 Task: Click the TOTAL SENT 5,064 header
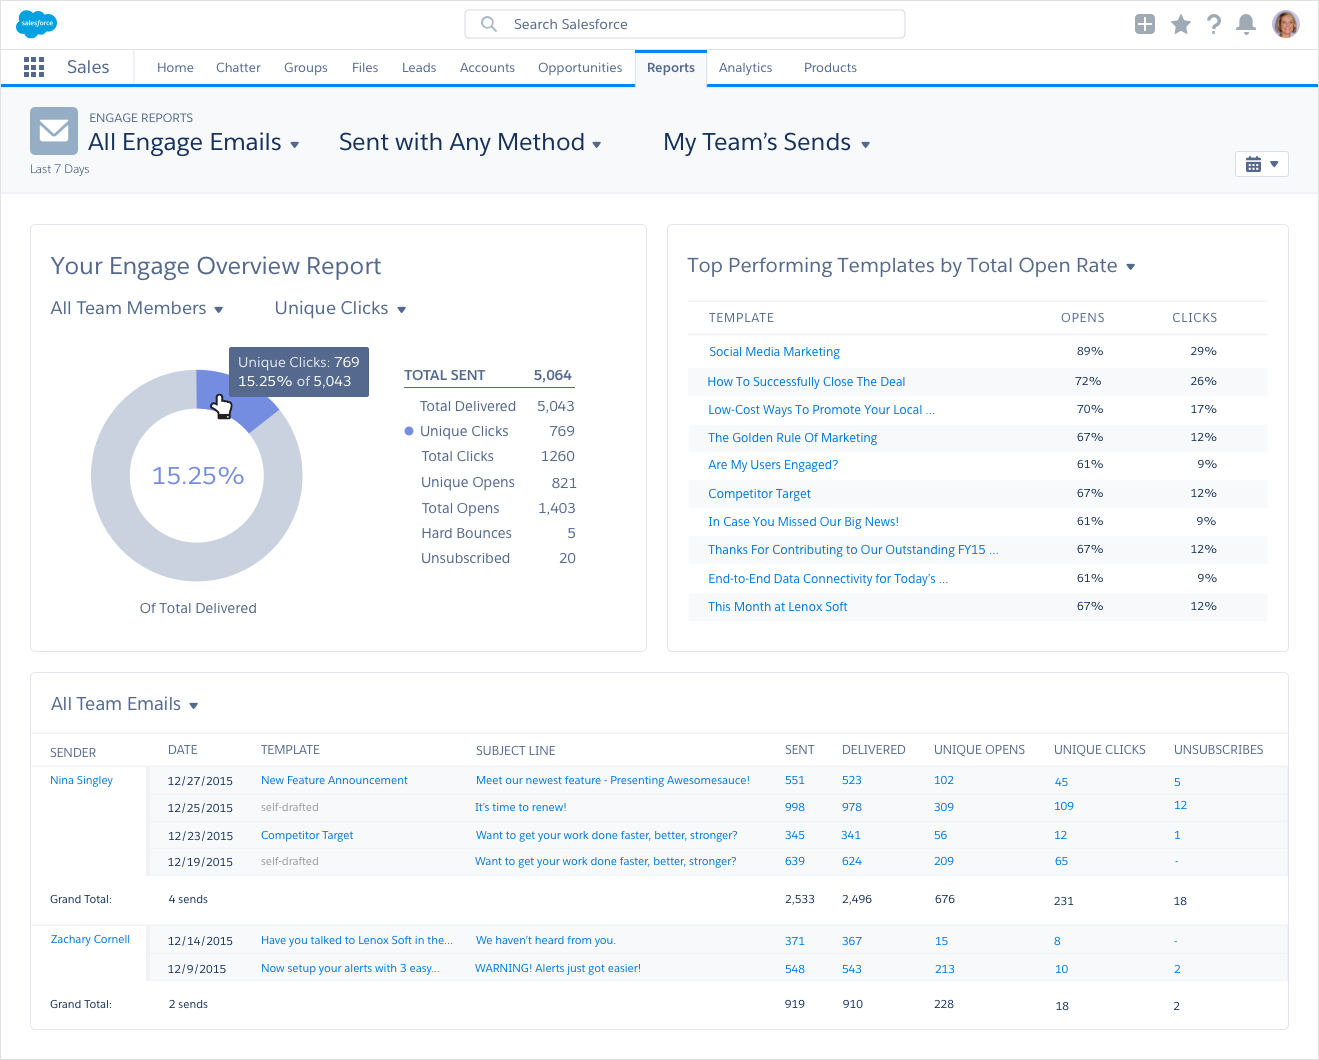click(488, 375)
